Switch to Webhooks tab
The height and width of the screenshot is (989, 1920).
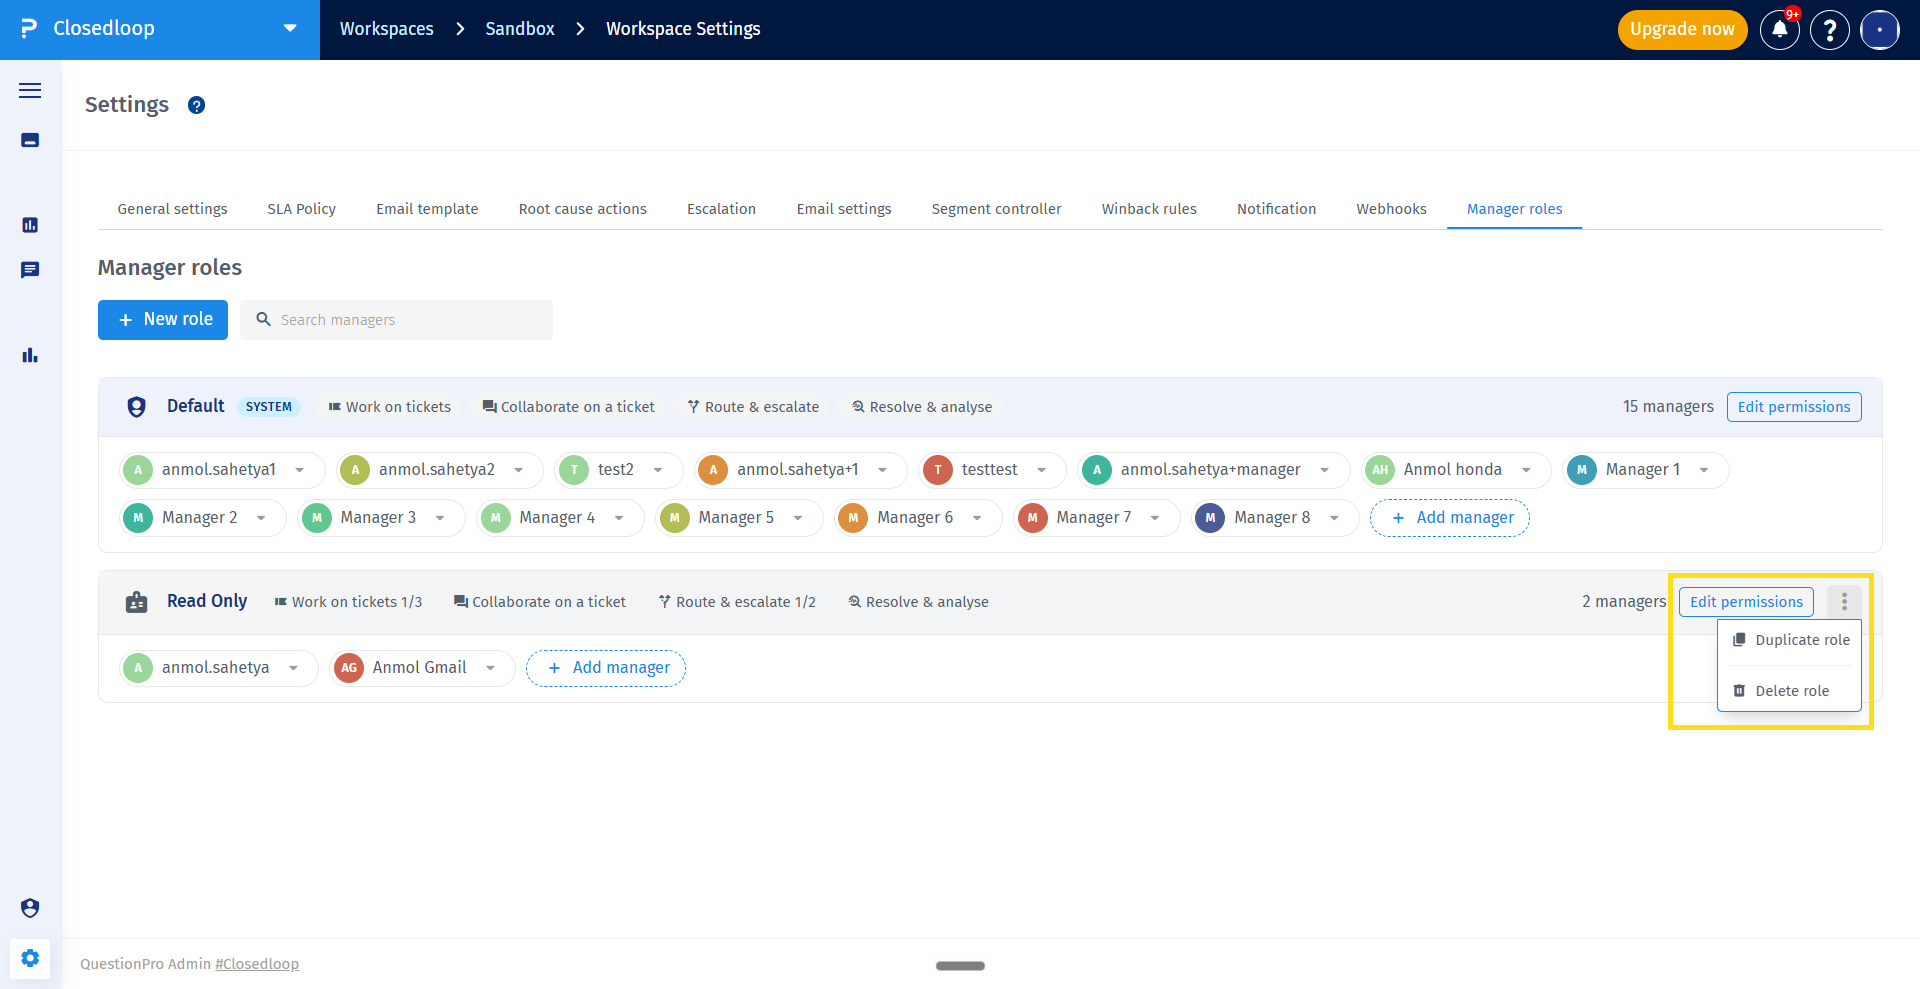pyautogui.click(x=1391, y=209)
